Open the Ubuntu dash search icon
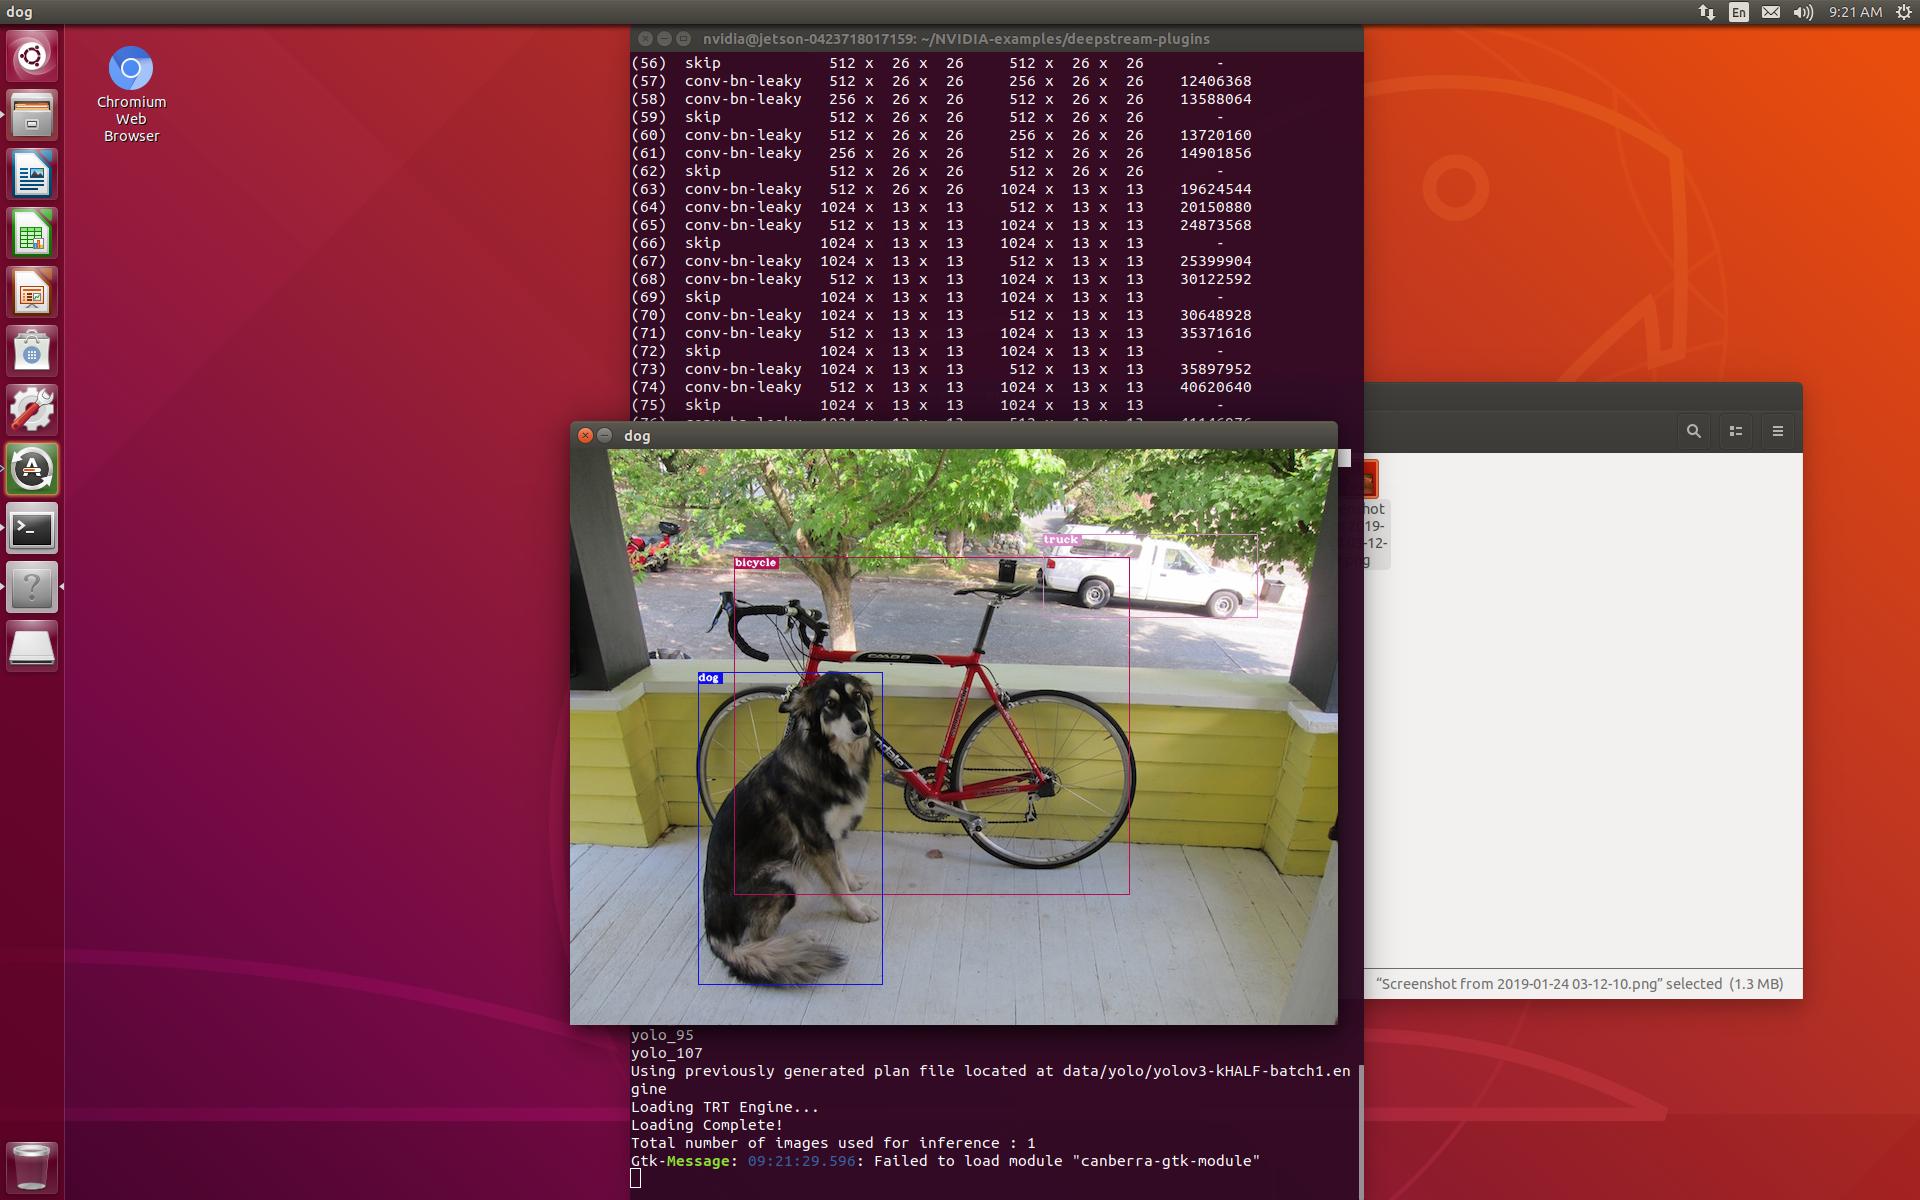This screenshot has height=1200, width=1920. click(32, 55)
